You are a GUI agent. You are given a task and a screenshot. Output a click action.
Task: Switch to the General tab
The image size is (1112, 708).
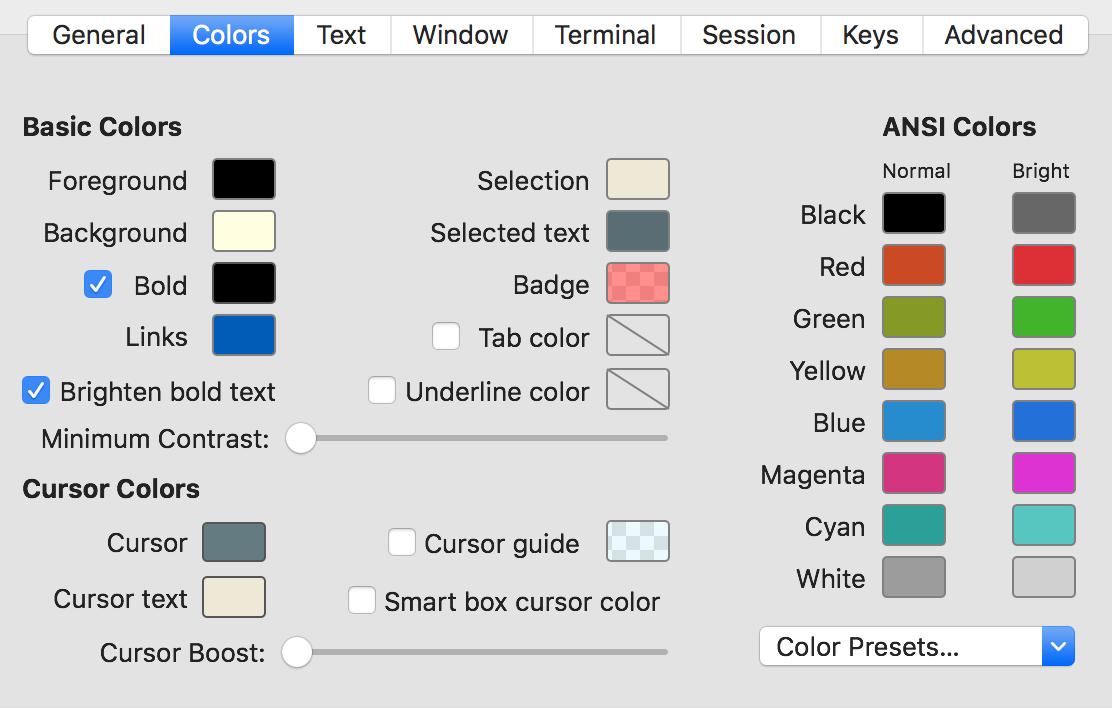click(x=98, y=35)
